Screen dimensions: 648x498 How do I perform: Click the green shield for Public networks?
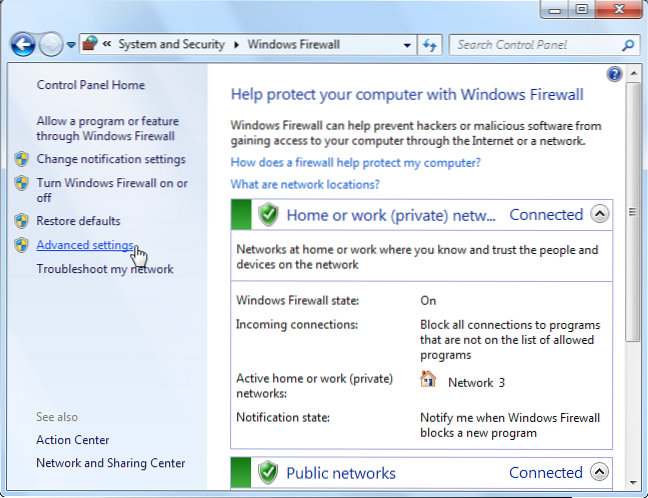pyautogui.click(x=268, y=472)
